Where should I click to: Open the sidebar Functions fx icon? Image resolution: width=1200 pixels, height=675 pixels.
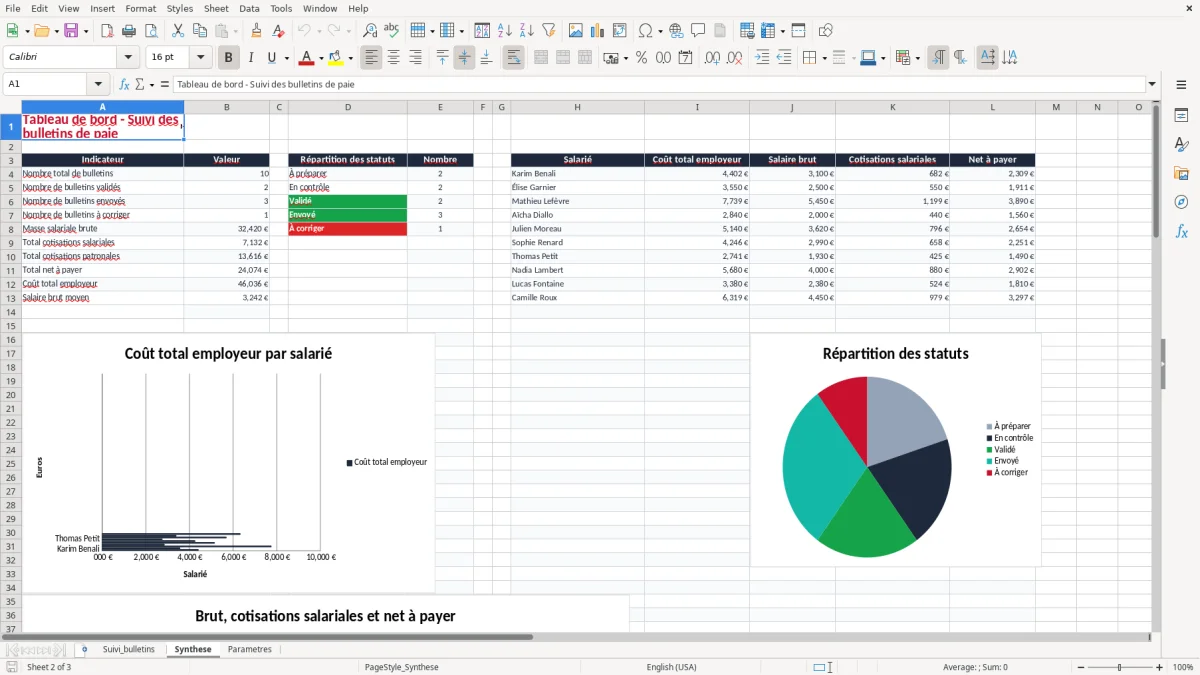1181,232
